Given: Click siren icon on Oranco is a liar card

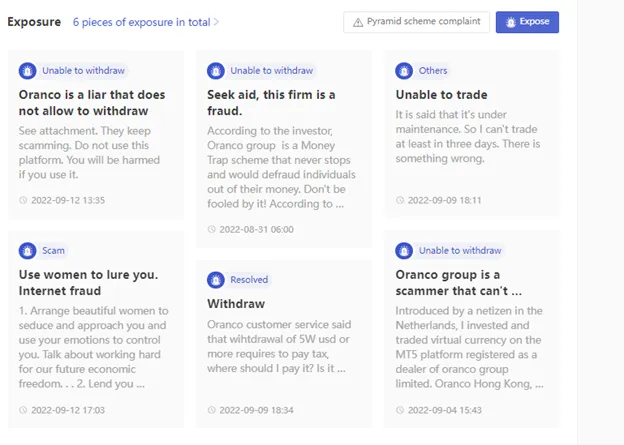Looking at the screenshot, I should (x=27, y=71).
